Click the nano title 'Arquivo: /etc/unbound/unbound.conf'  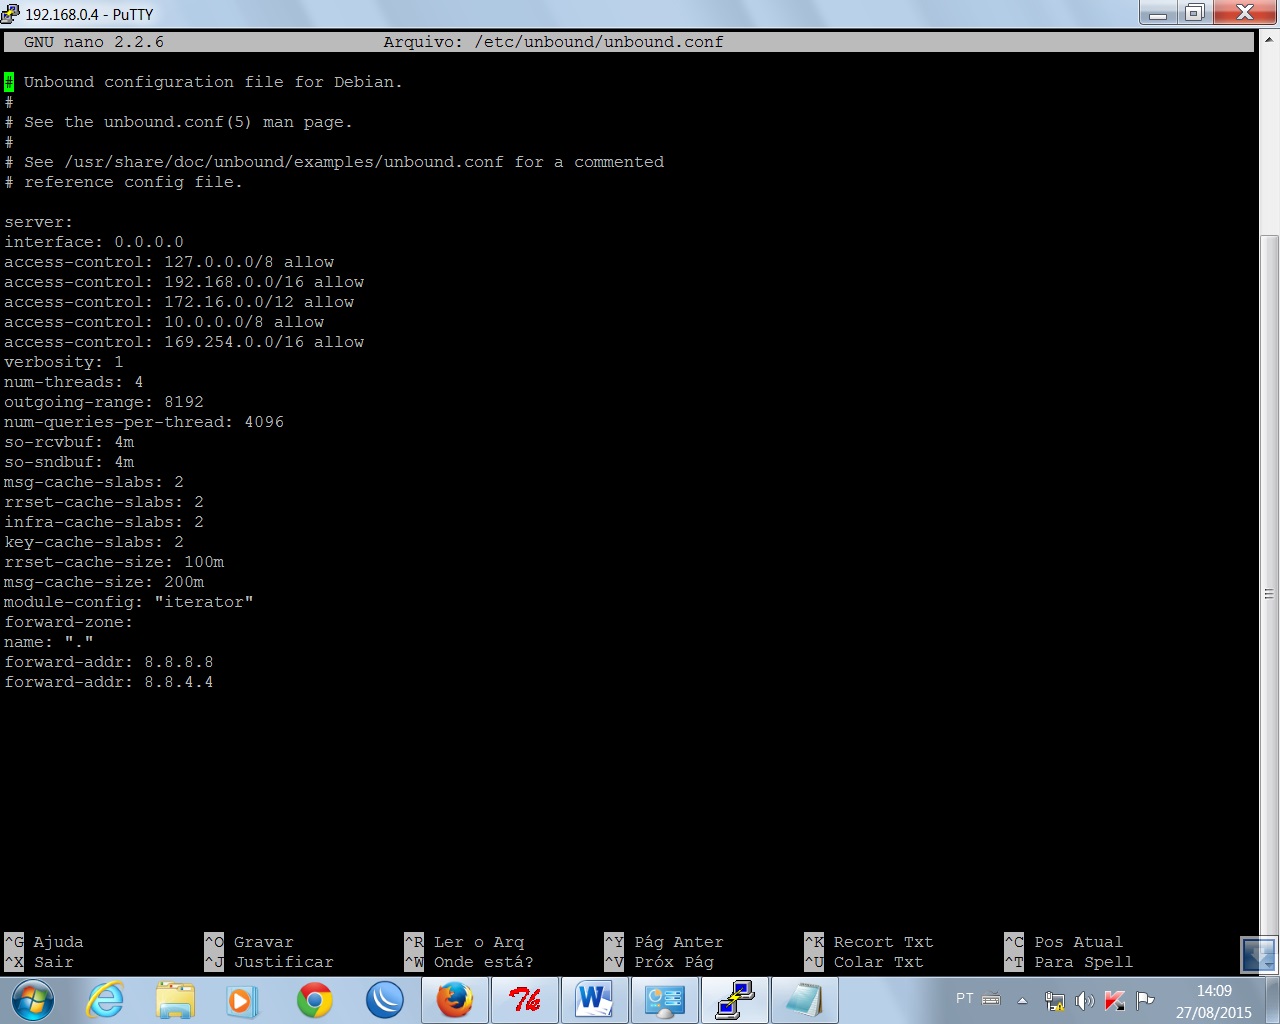click(x=553, y=42)
